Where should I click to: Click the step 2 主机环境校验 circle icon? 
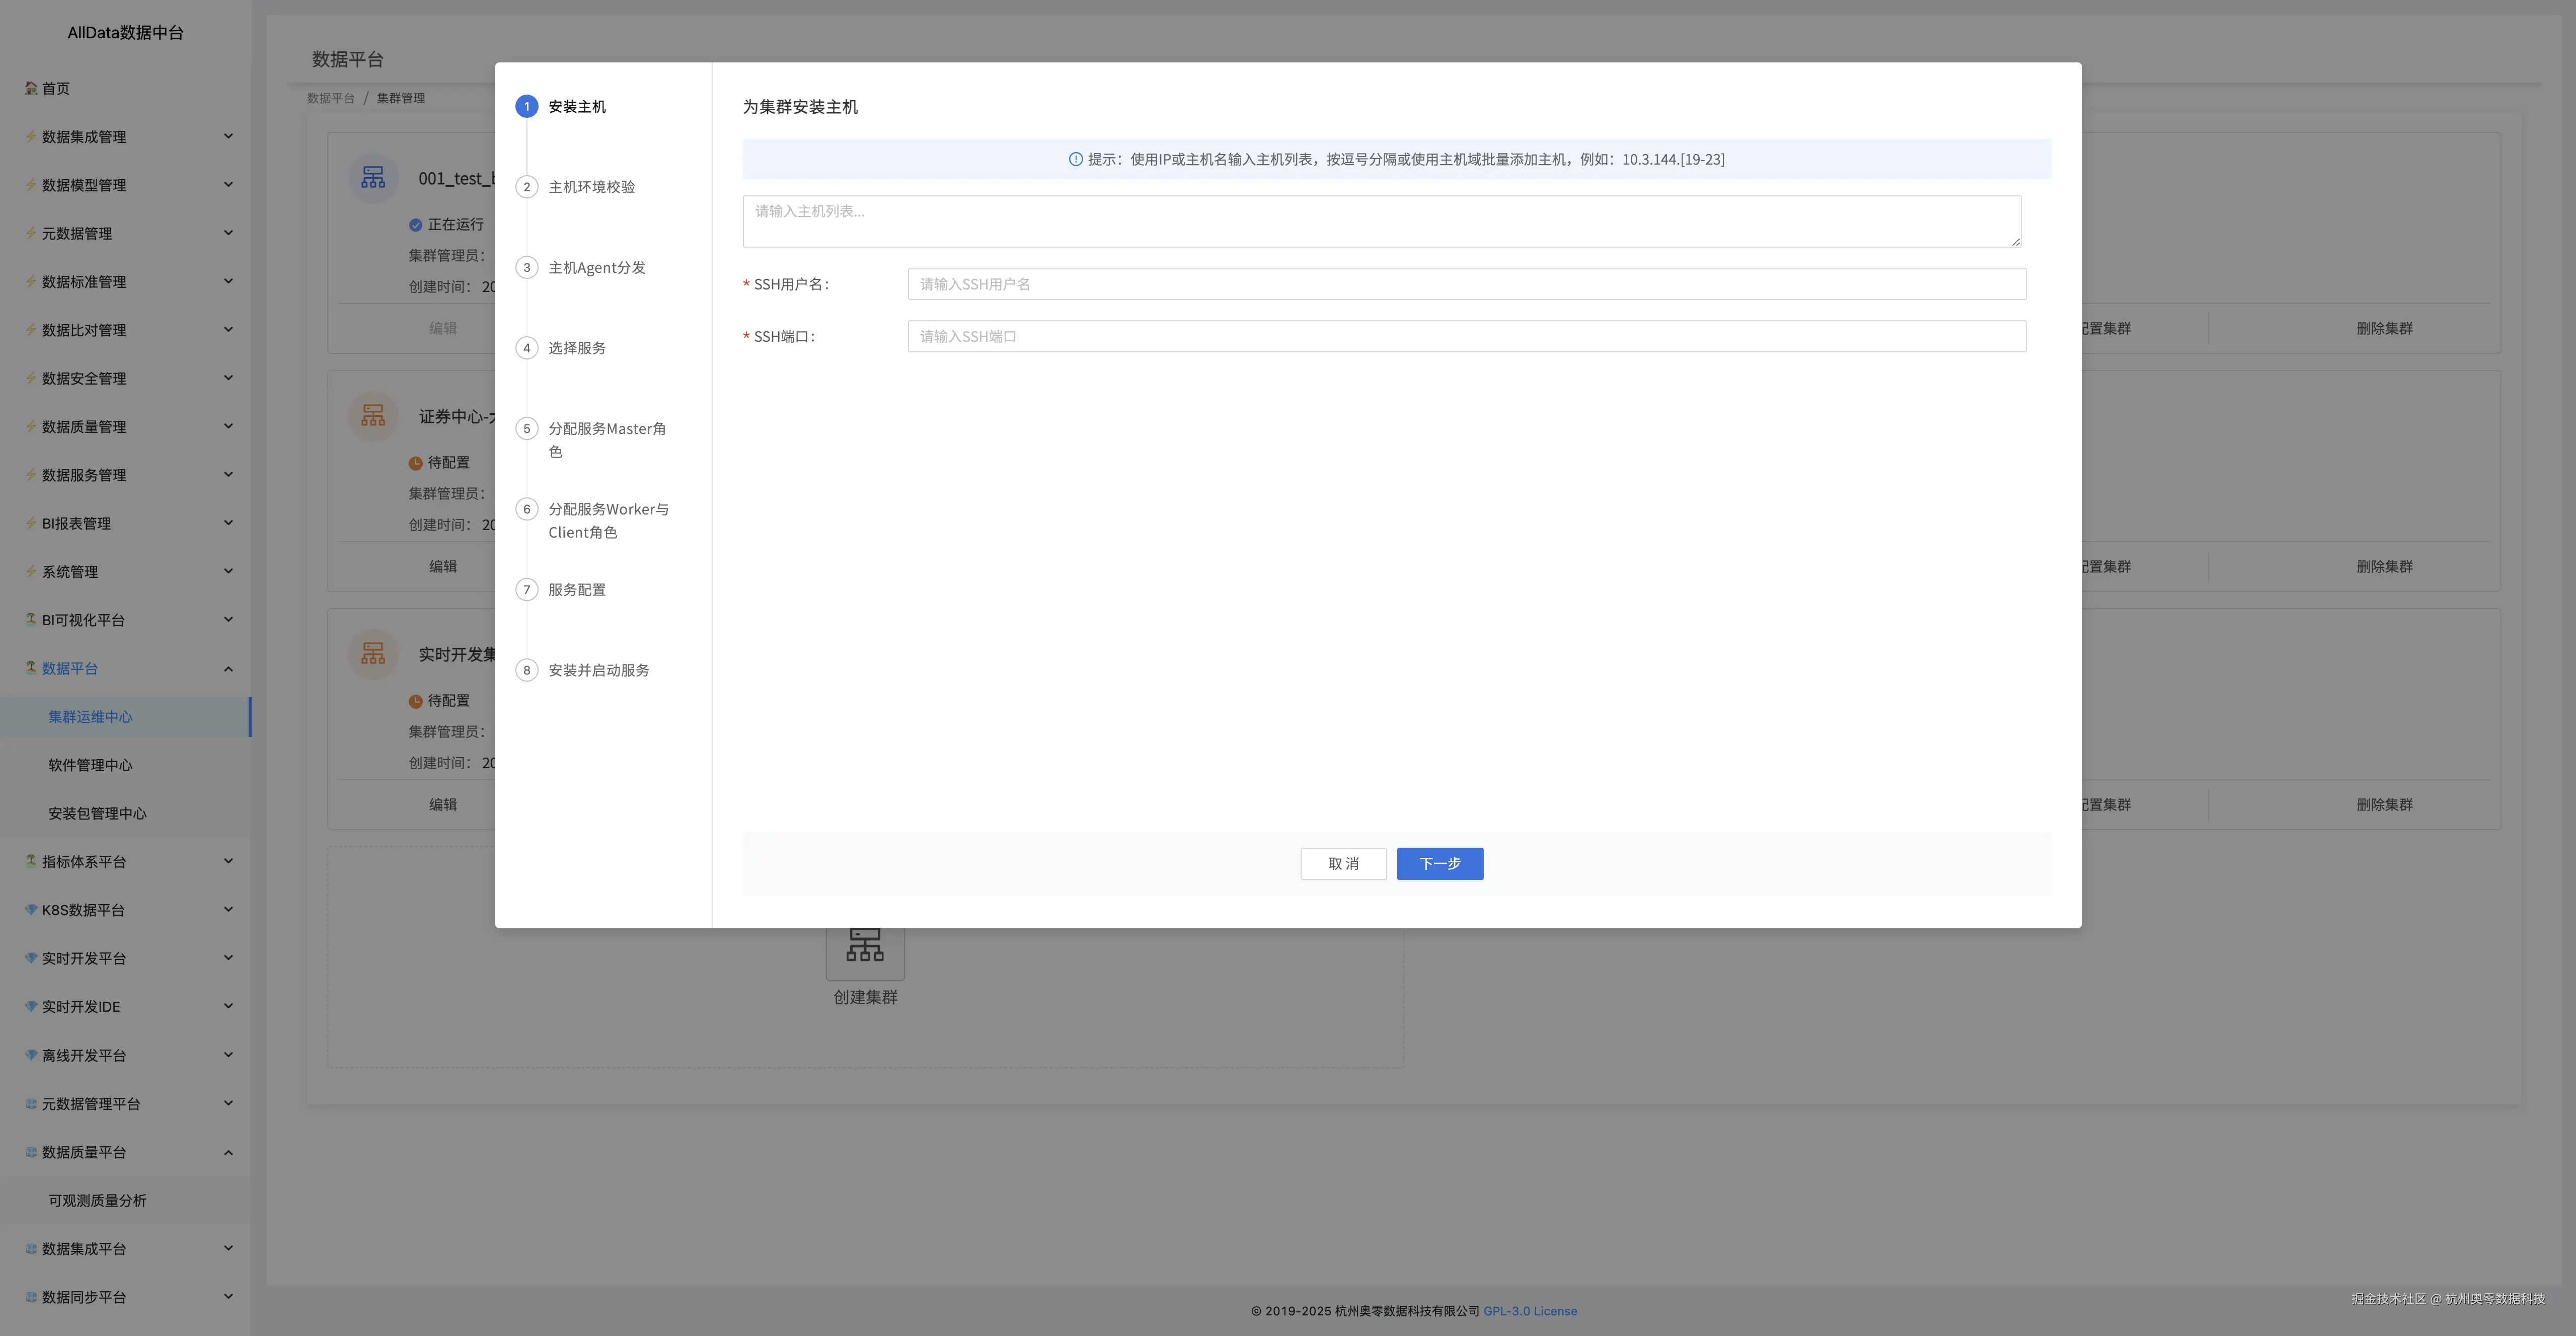point(527,187)
